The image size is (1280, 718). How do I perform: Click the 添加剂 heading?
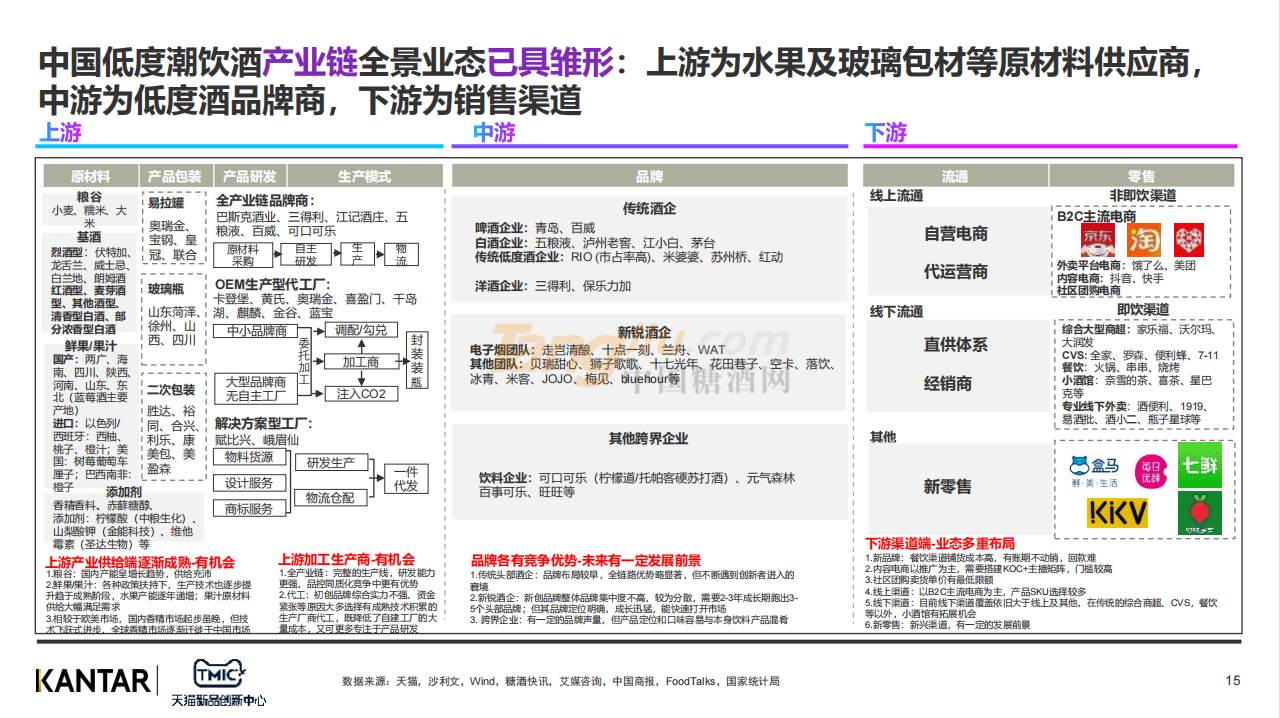click(123, 493)
